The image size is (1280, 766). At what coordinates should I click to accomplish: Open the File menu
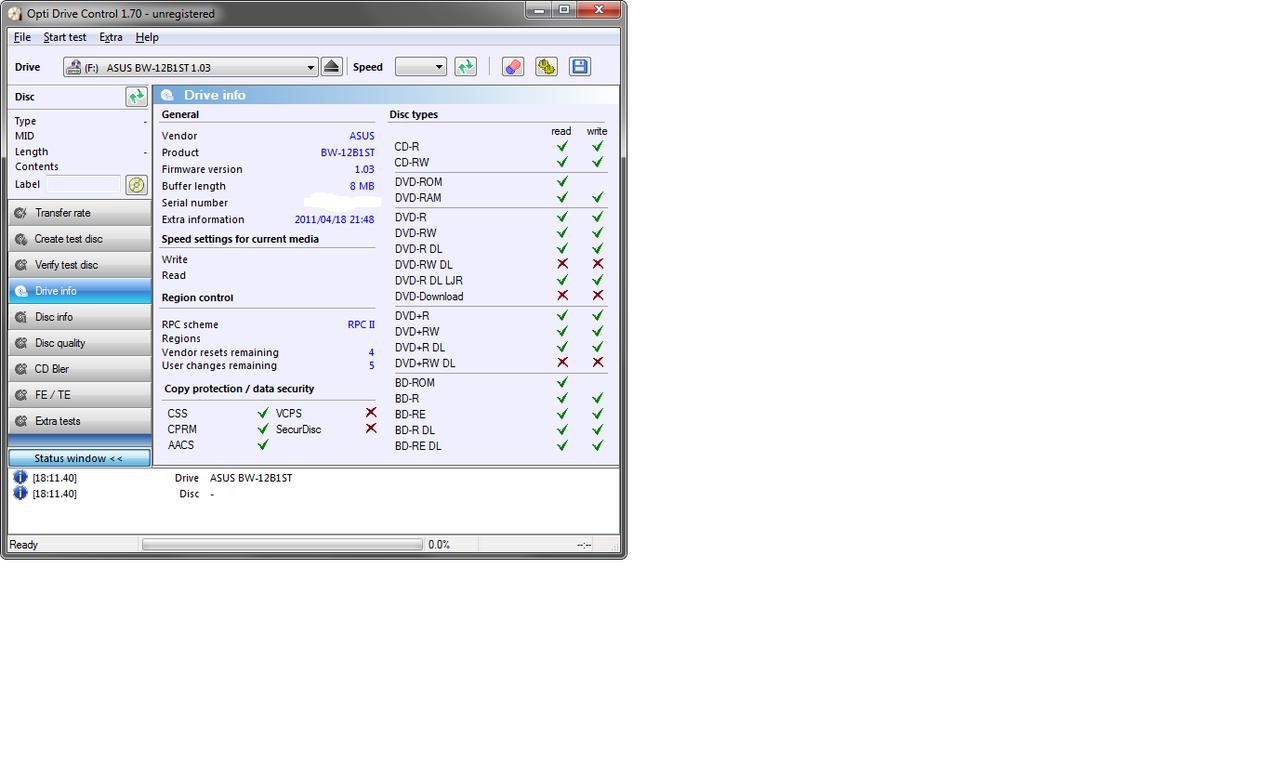click(22, 37)
